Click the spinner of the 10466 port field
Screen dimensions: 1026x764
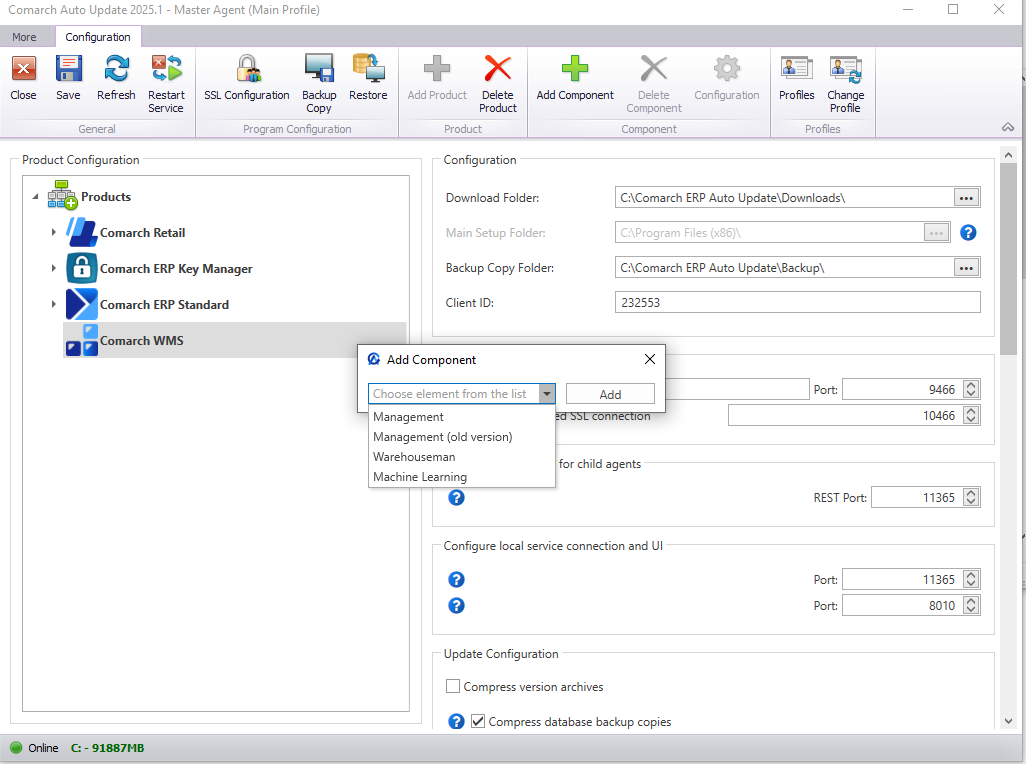click(971, 415)
